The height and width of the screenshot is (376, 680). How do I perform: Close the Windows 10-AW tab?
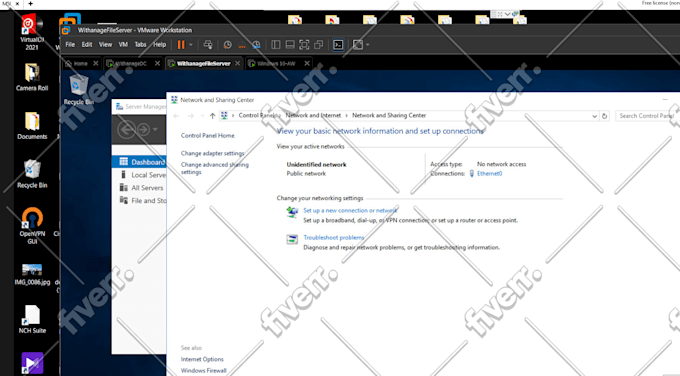point(307,63)
